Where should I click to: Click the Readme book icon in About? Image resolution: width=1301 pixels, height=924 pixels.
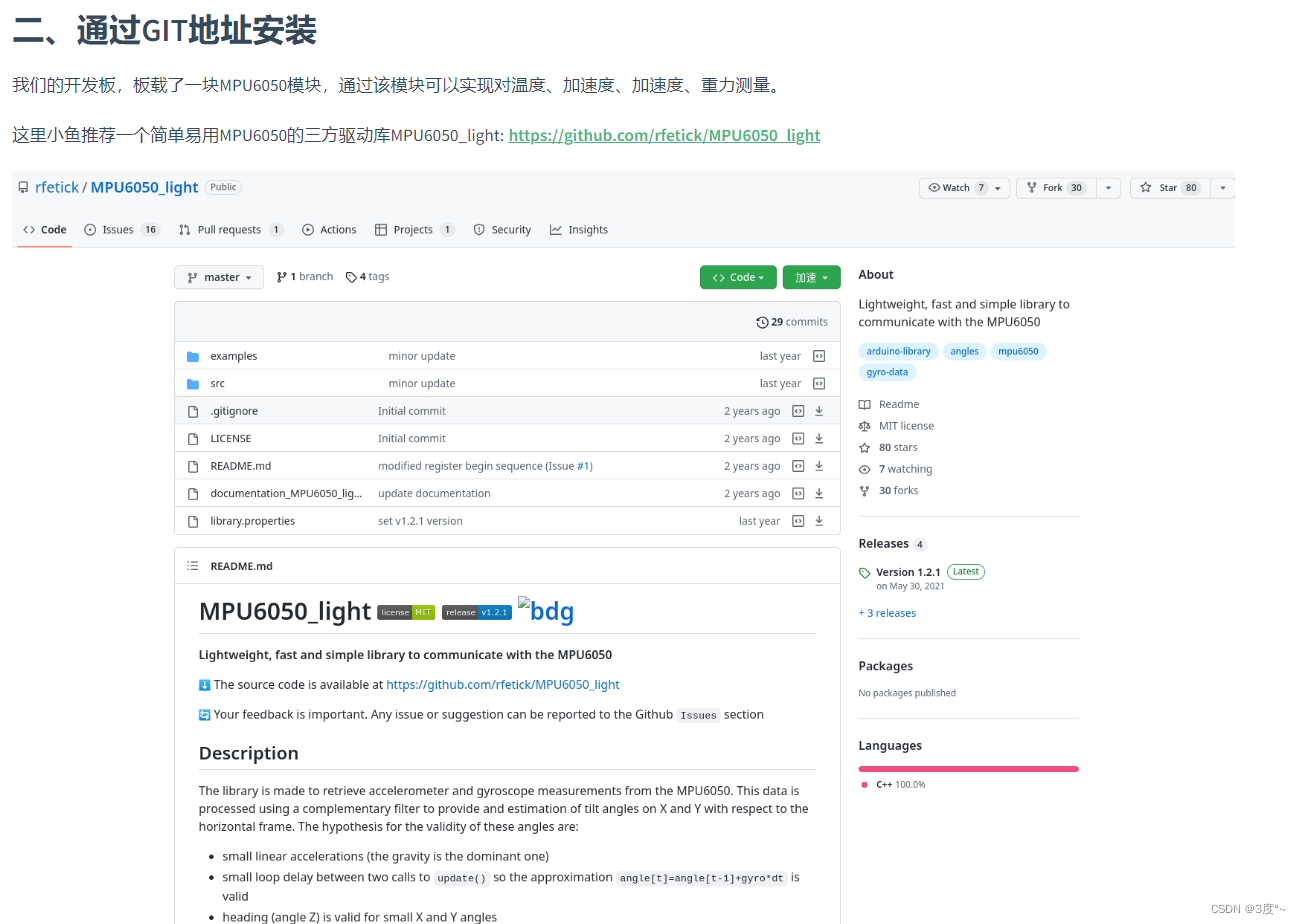click(865, 404)
